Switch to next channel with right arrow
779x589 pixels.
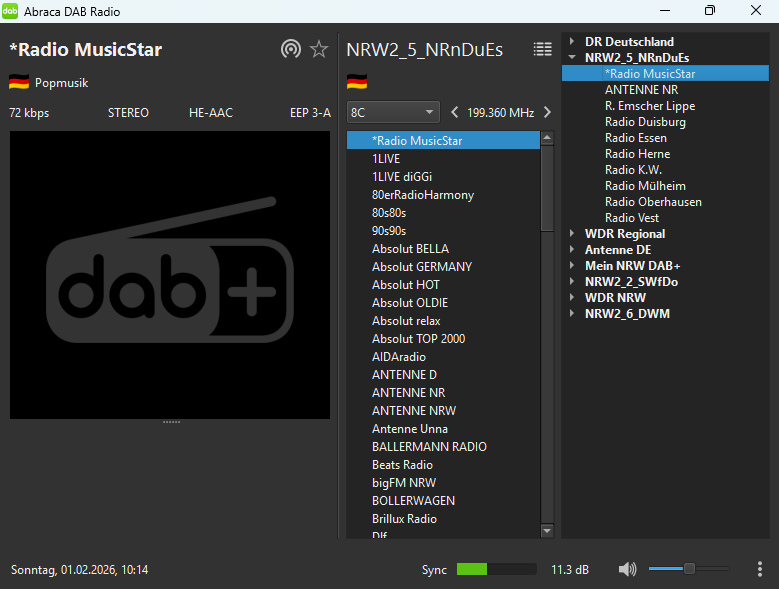547,112
